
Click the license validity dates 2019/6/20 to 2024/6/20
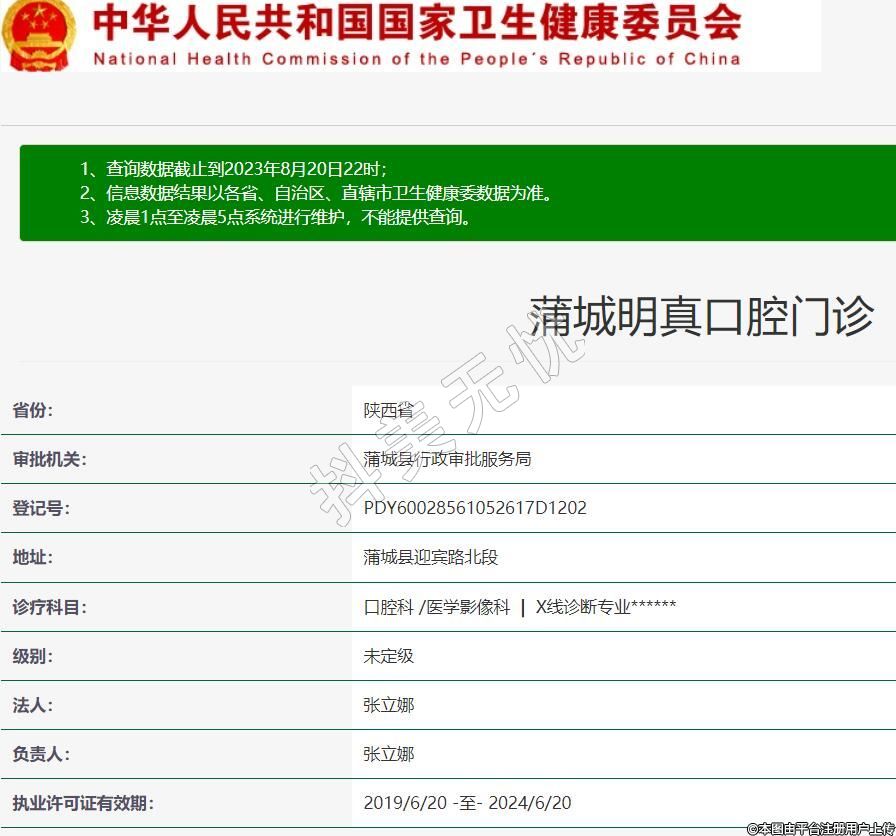click(x=467, y=803)
